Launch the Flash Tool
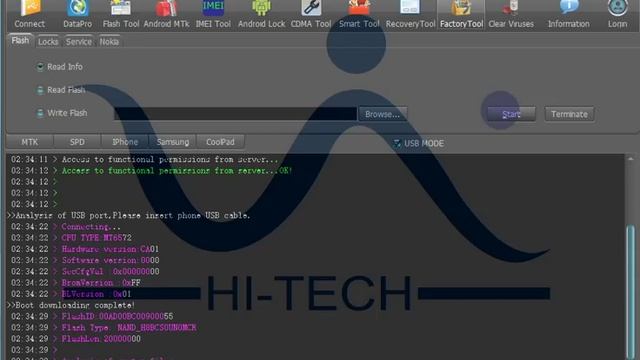 point(121,14)
